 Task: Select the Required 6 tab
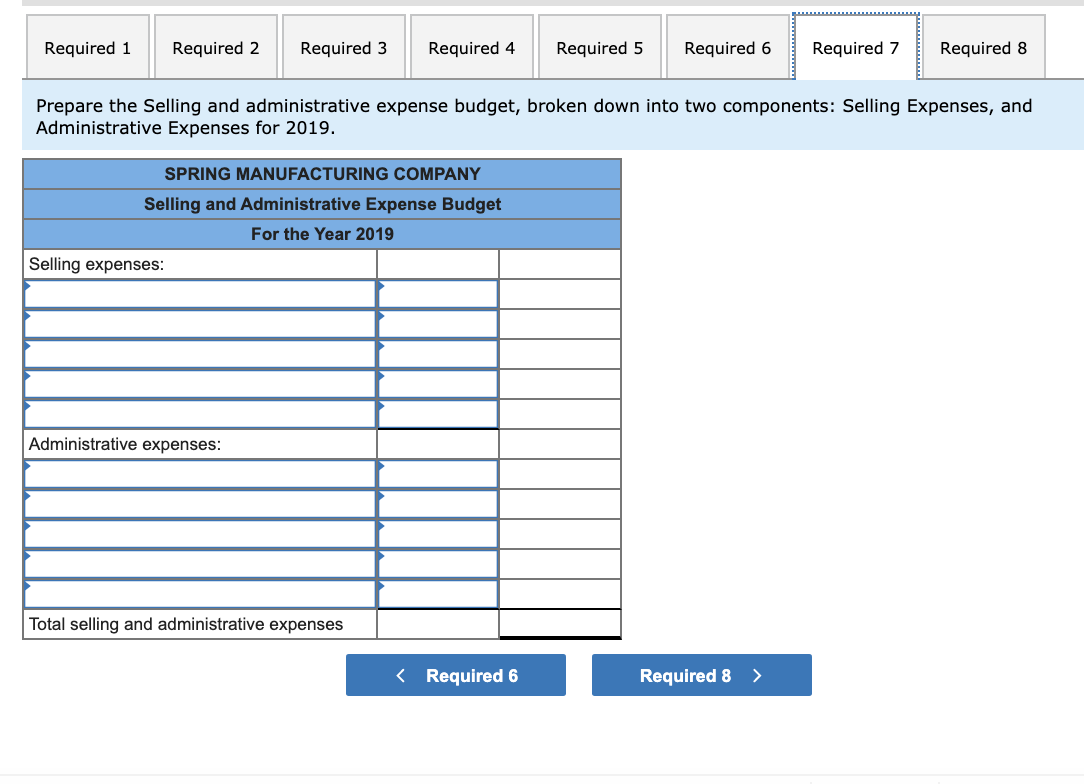727,48
